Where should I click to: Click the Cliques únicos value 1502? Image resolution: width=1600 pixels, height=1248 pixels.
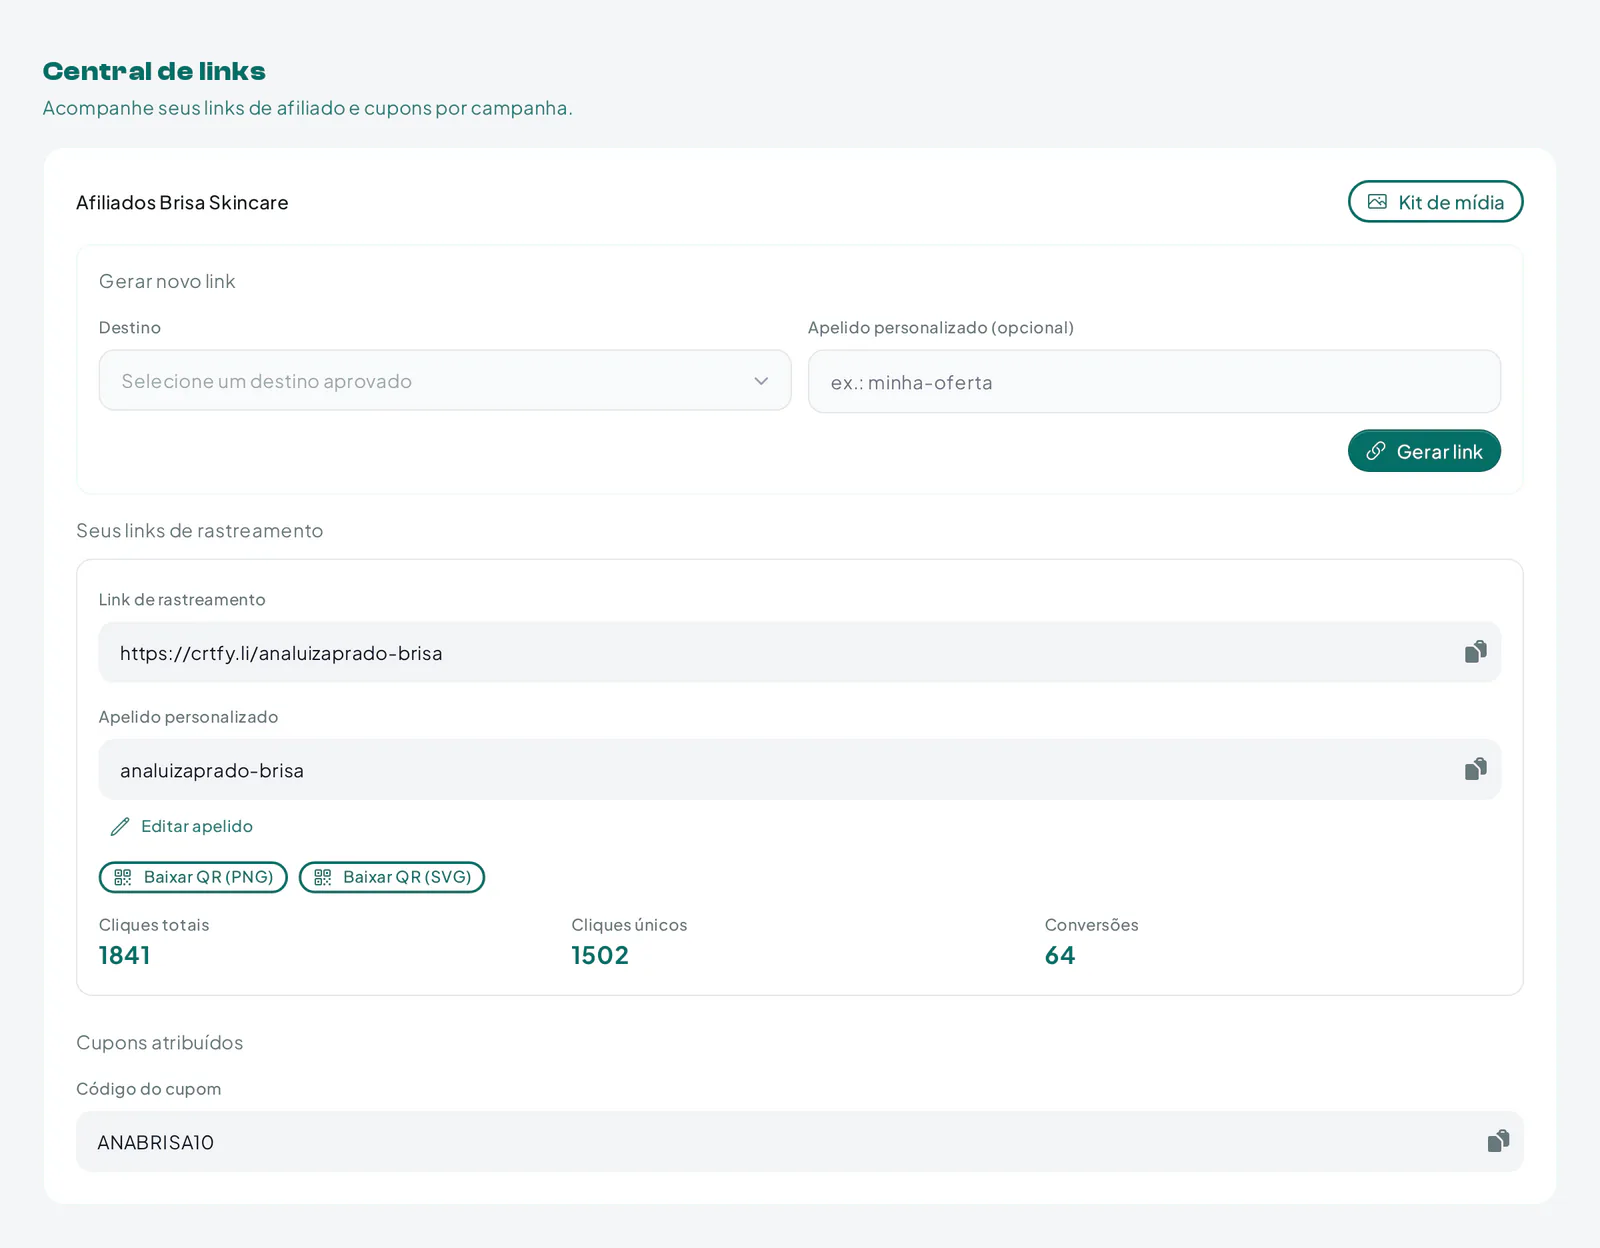click(x=600, y=955)
